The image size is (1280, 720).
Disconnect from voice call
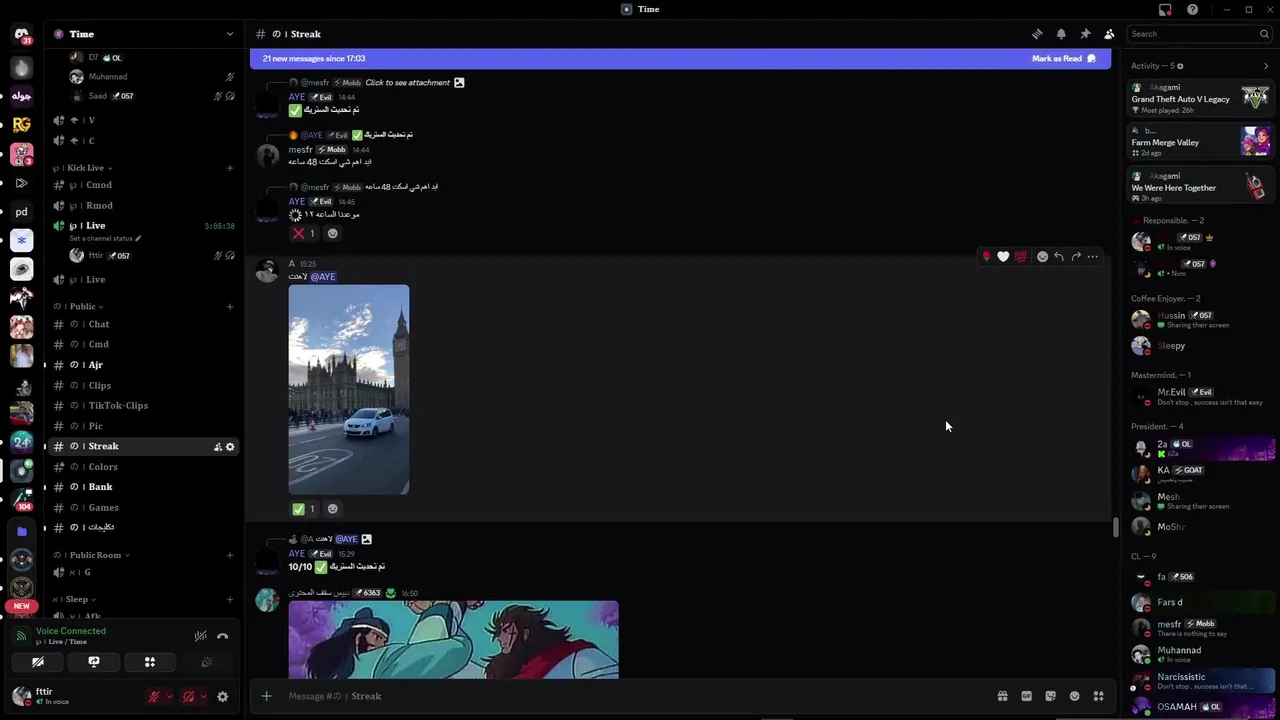point(222,636)
